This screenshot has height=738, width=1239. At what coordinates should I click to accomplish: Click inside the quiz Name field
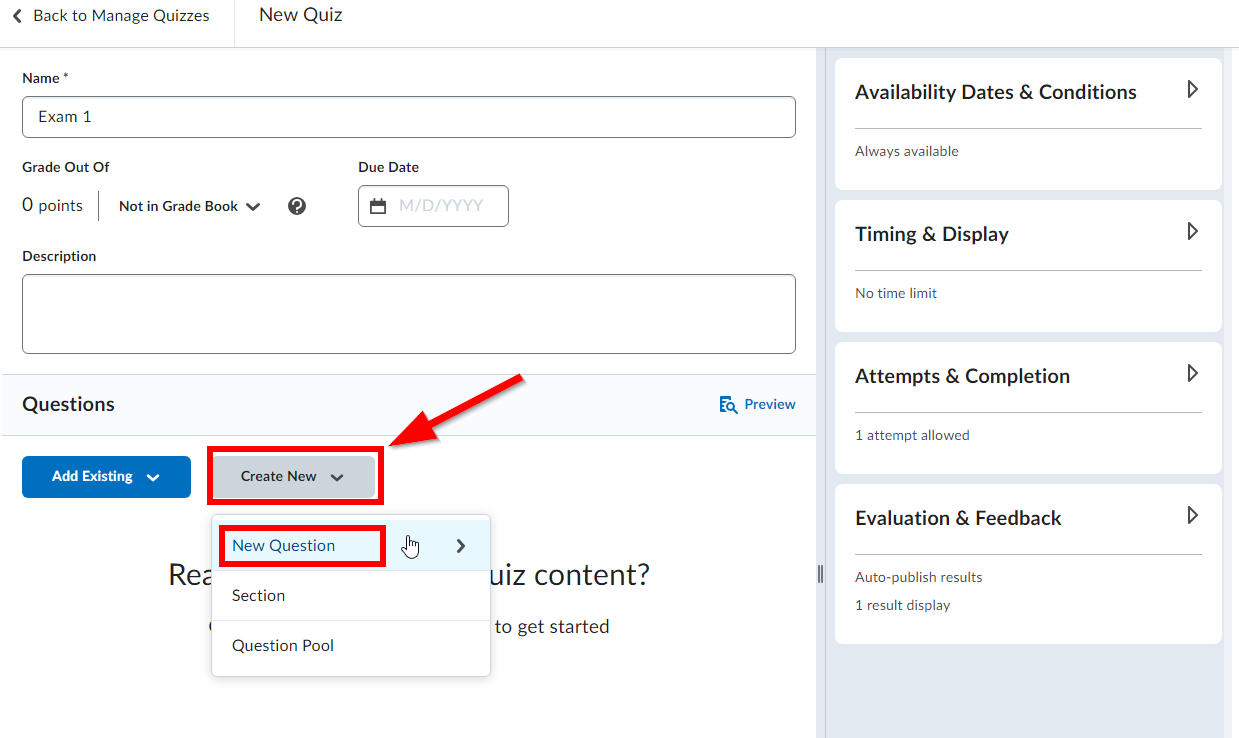[x=409, y=116]
